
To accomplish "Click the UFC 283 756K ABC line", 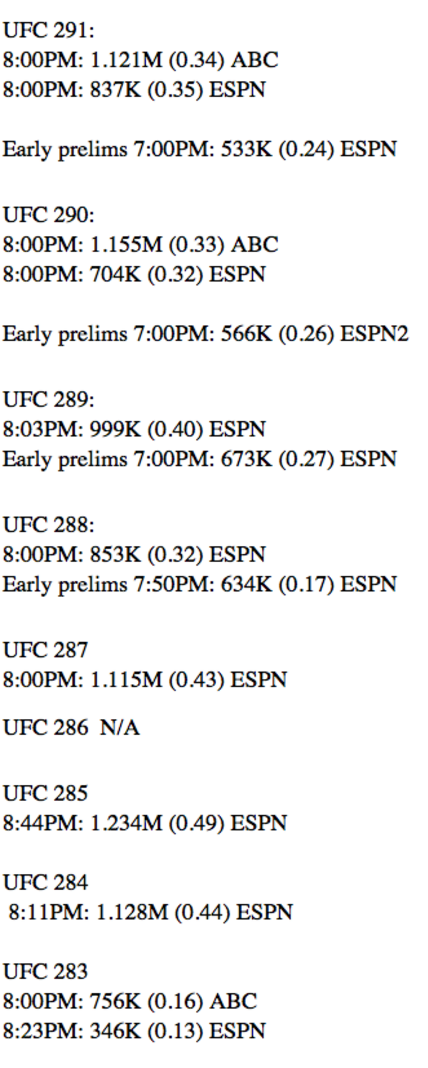I will point(129,1001).
